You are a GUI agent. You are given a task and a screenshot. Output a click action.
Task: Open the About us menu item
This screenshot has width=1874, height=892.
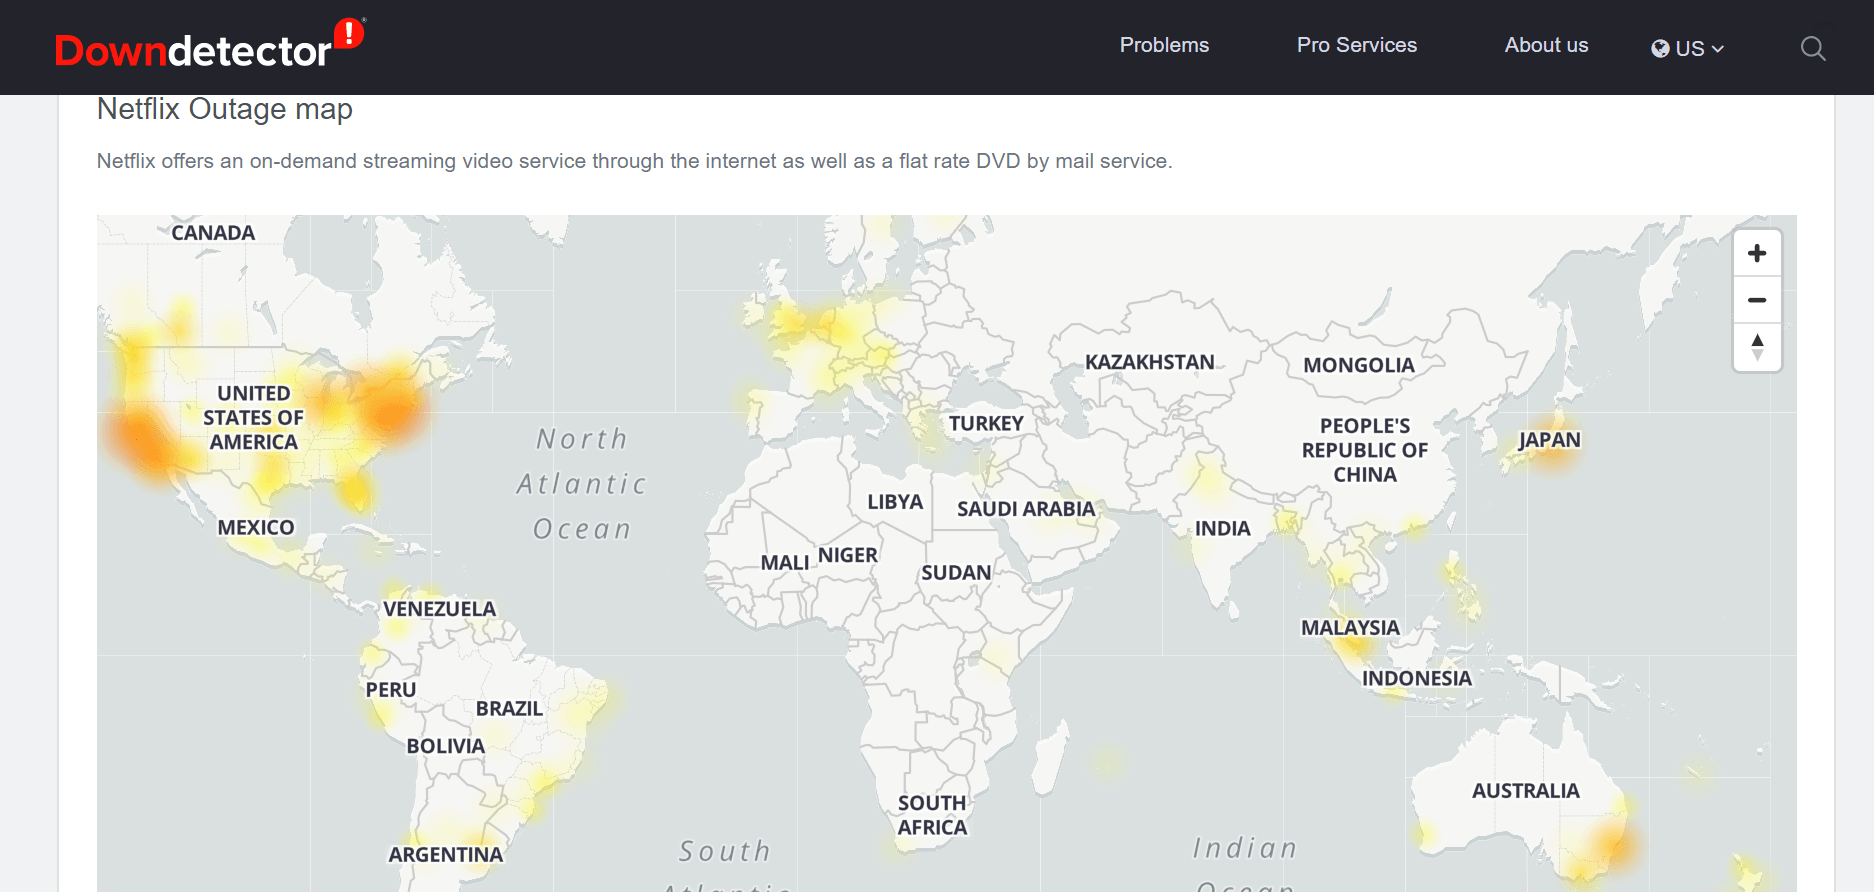click(x=1546, y=45)
